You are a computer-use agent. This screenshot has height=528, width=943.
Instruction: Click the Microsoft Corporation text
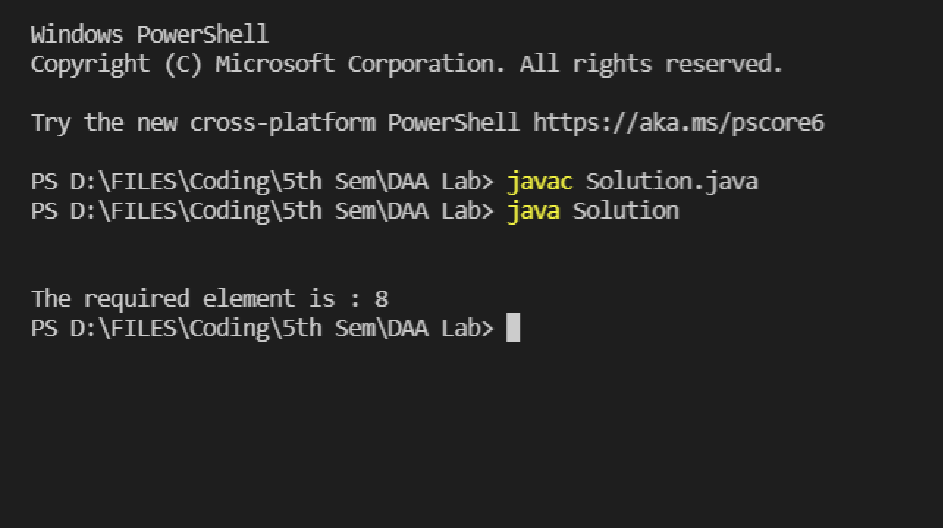[360, 64]
